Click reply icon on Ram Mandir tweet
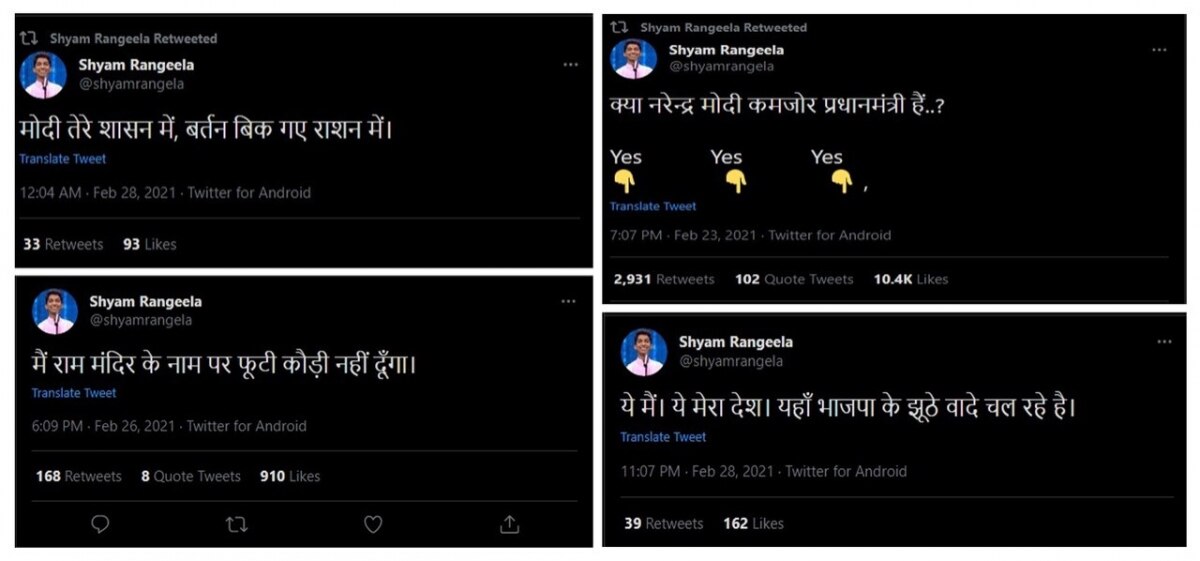This screenshot has width=1200, height=561. tap(100, 524)
